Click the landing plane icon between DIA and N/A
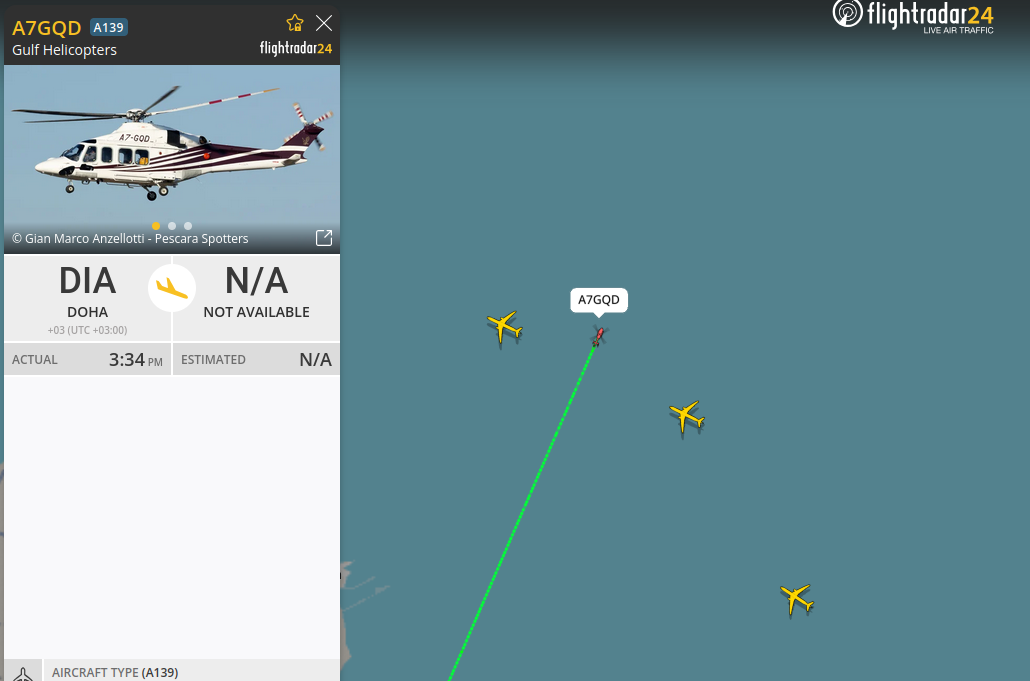The image size is (1030, 681). pyautogui.click(x=172, y=288)
